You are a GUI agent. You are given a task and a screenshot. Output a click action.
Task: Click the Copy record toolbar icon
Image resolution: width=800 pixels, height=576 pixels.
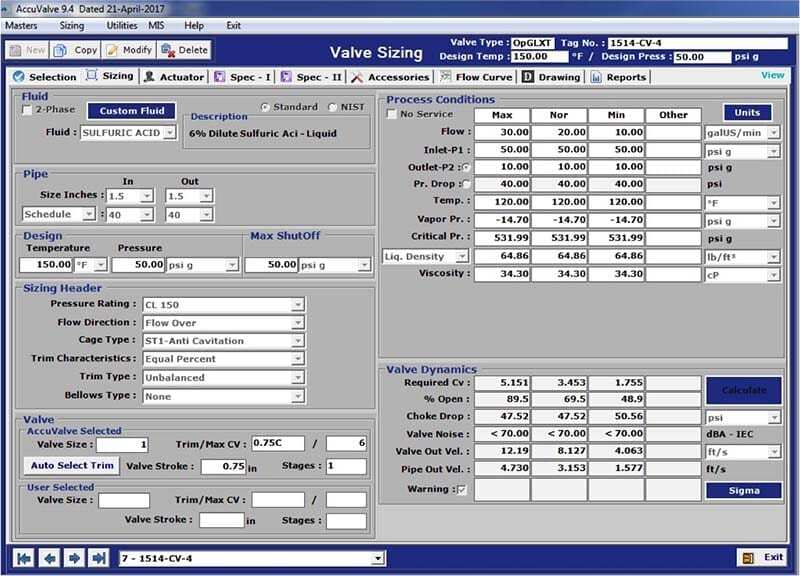coord(62,48)
